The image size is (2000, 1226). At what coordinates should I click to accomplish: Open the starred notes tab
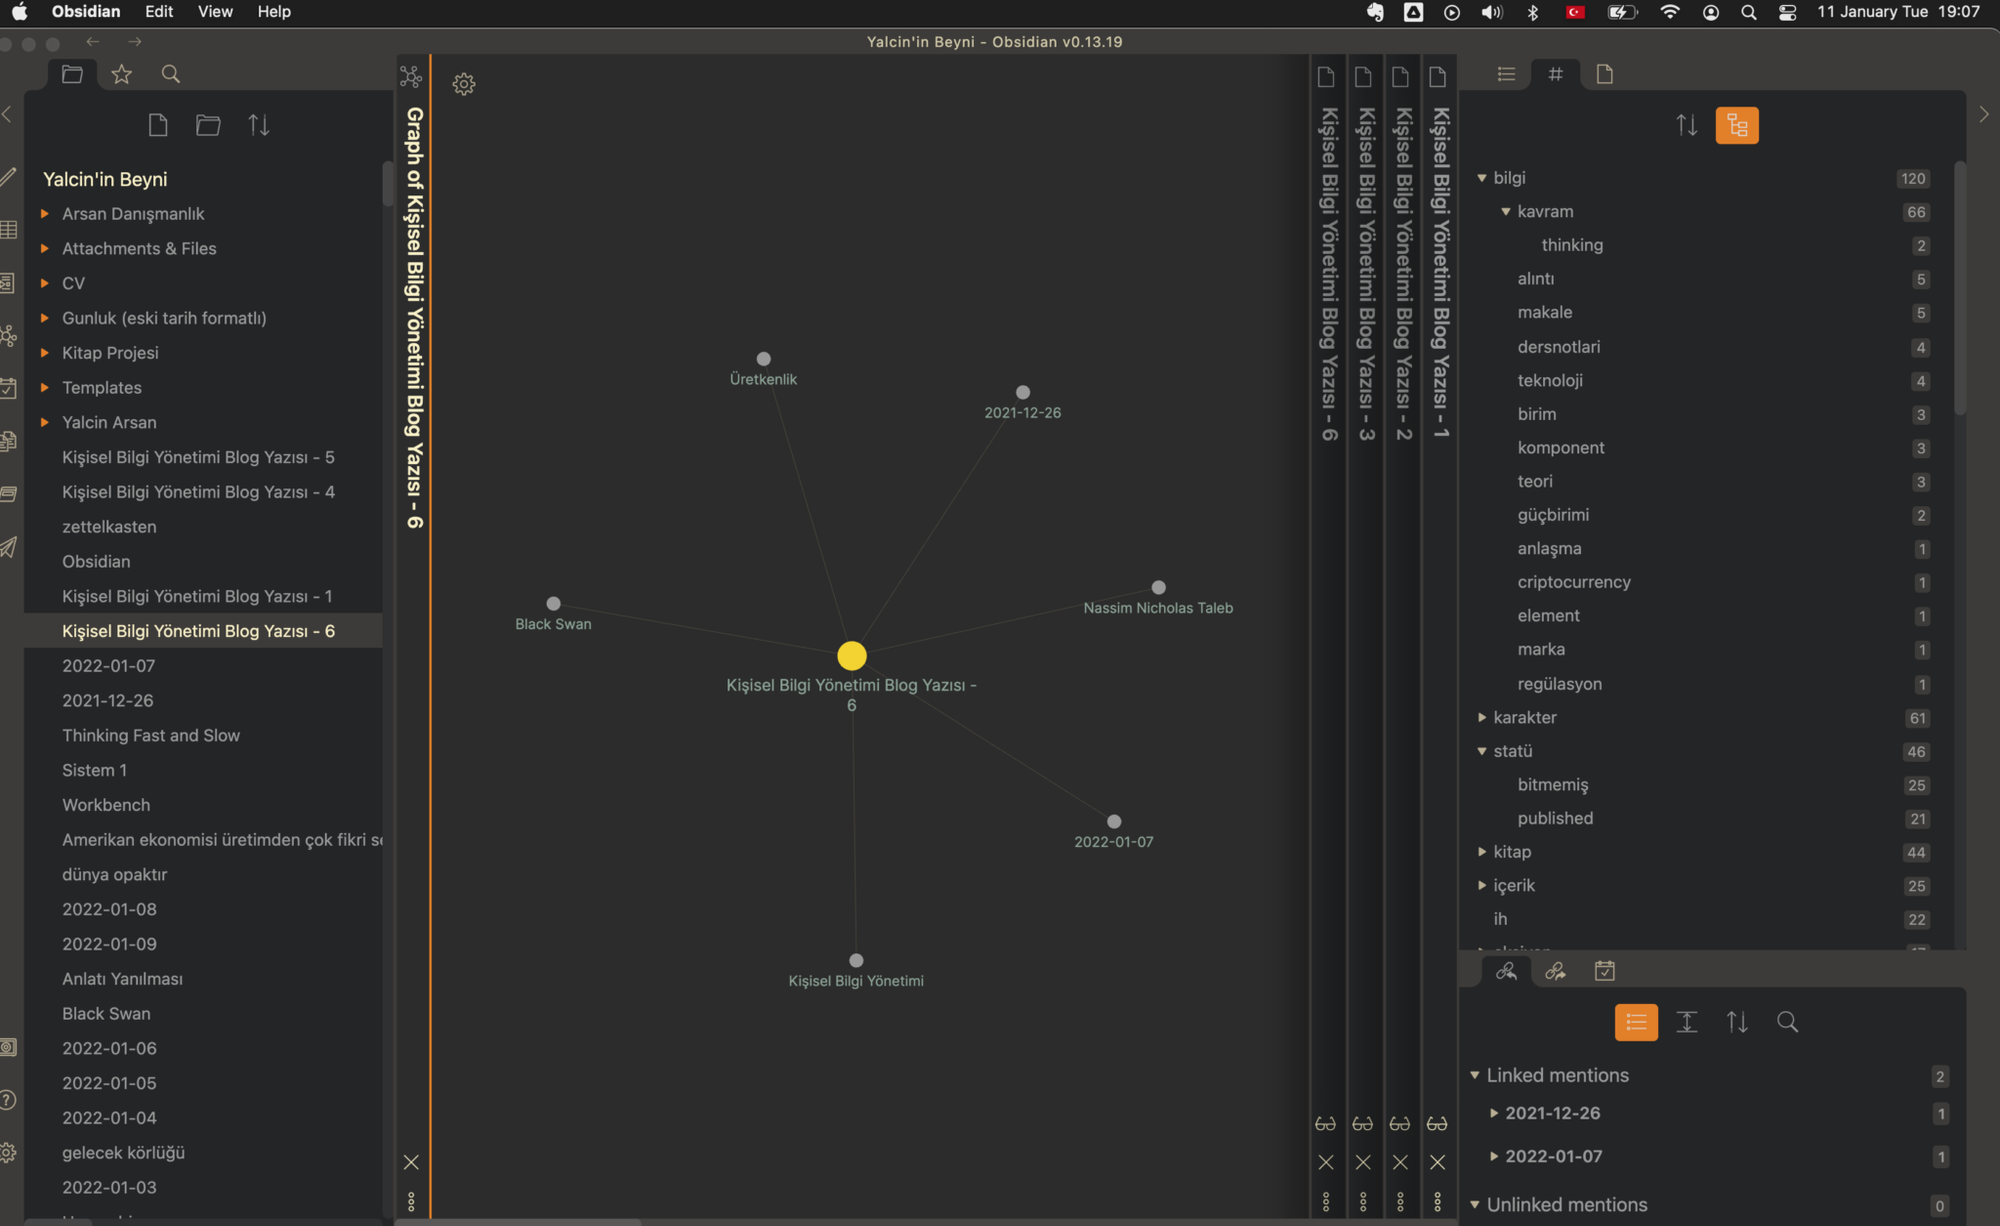[x=121, y=74]
